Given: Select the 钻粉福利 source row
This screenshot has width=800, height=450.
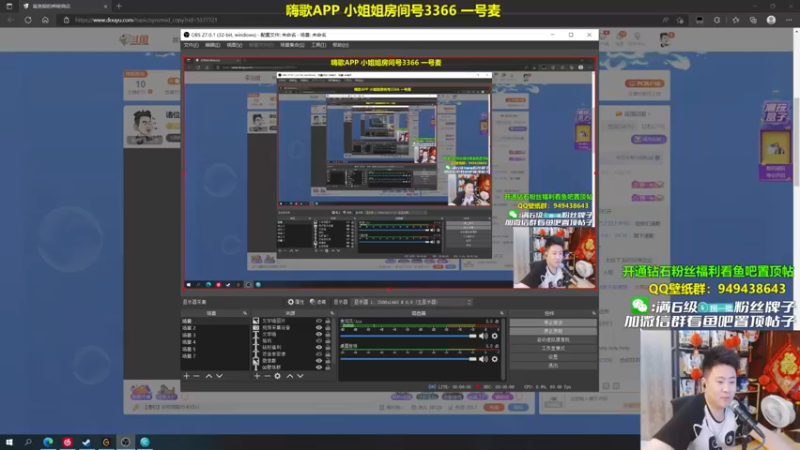Looking at the screenshot, I should [x=292, y=347].
